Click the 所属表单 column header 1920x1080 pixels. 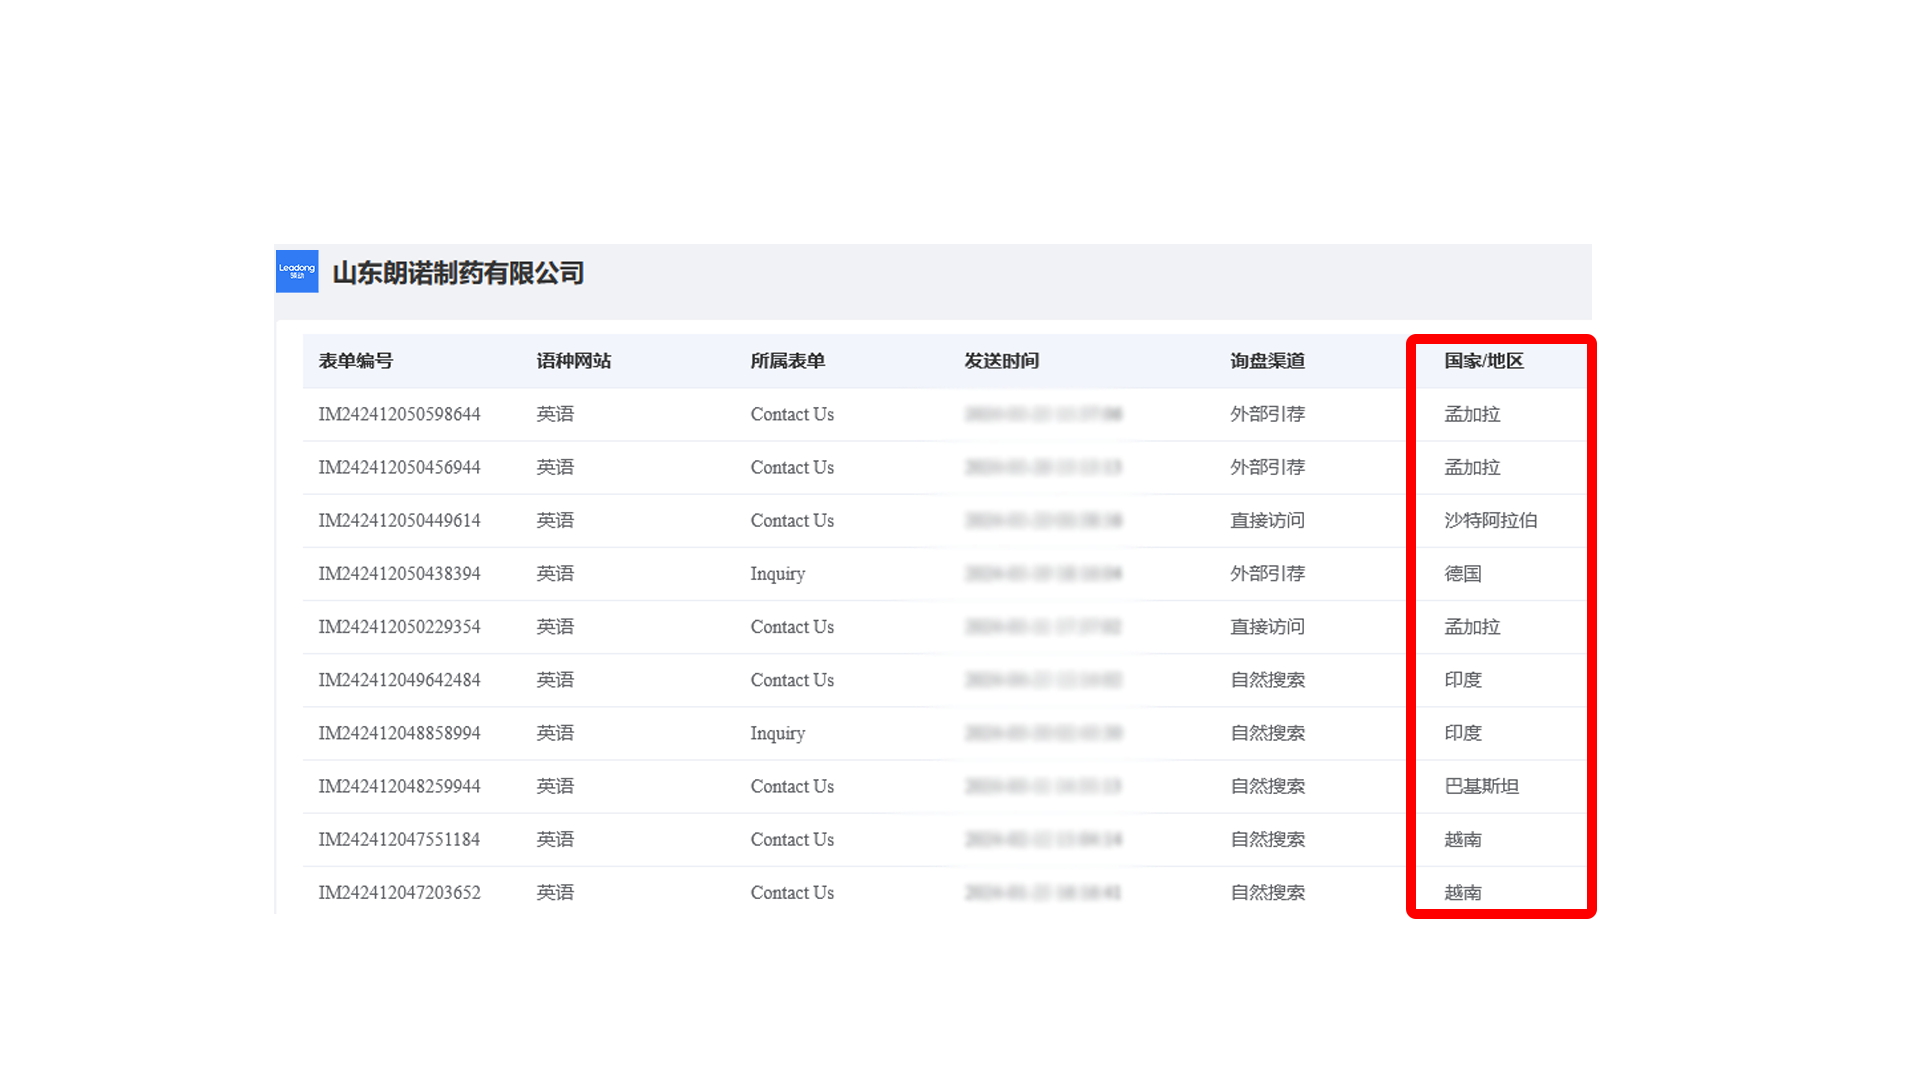pyautogui.click(x=787, y=361)
